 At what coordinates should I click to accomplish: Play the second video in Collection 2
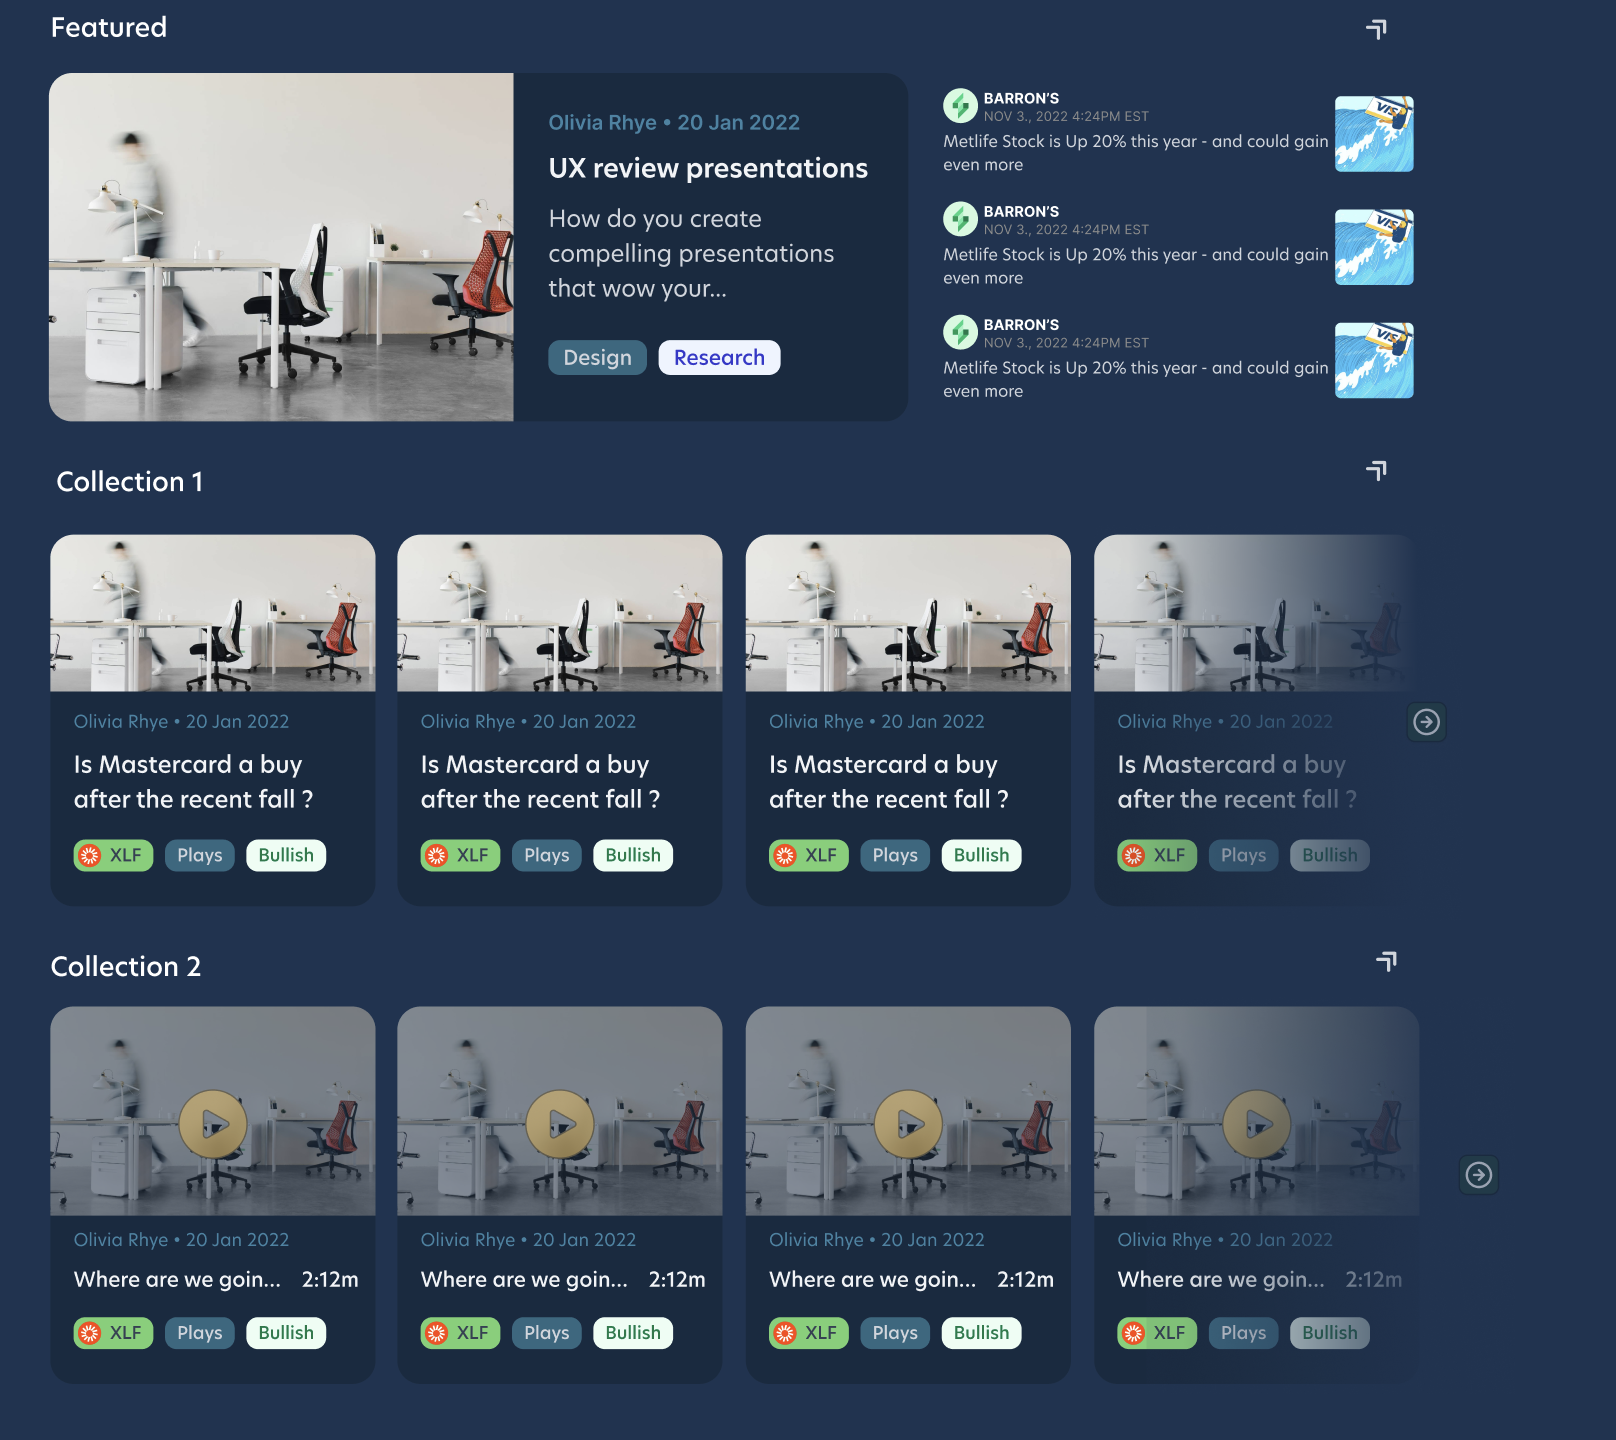click(560, 1124)
